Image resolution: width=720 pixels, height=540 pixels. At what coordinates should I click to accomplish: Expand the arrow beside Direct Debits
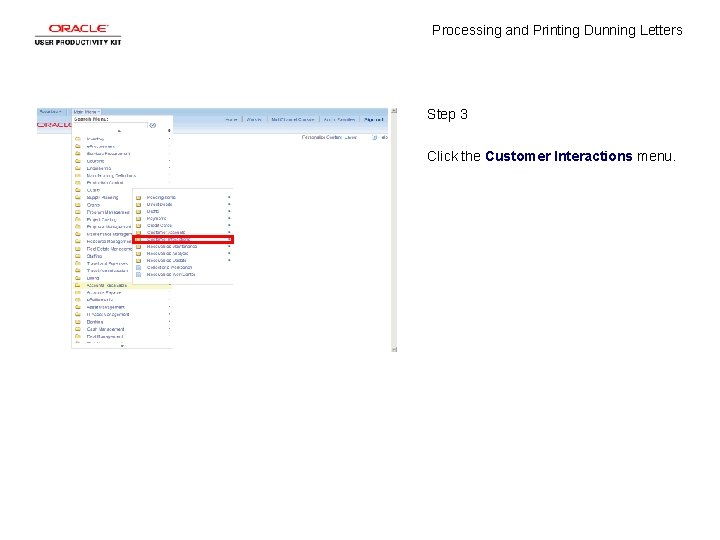tap(229, 204)
